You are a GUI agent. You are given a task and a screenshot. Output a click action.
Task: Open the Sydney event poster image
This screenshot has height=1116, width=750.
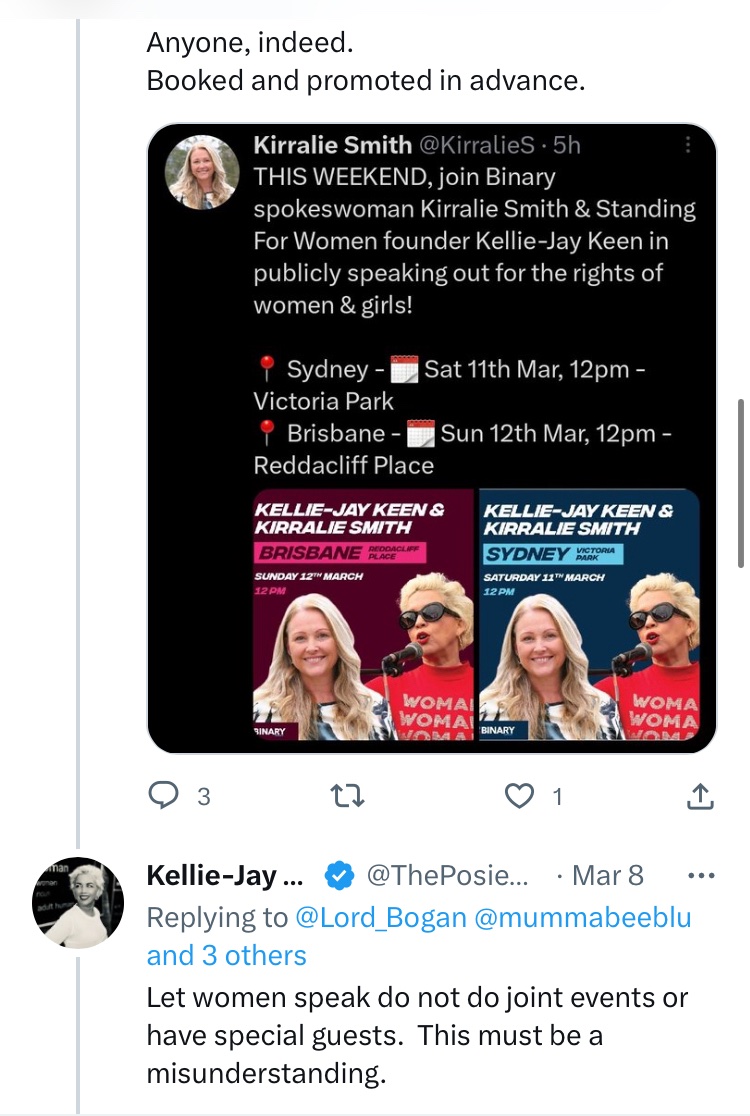[x=589, y=614]
